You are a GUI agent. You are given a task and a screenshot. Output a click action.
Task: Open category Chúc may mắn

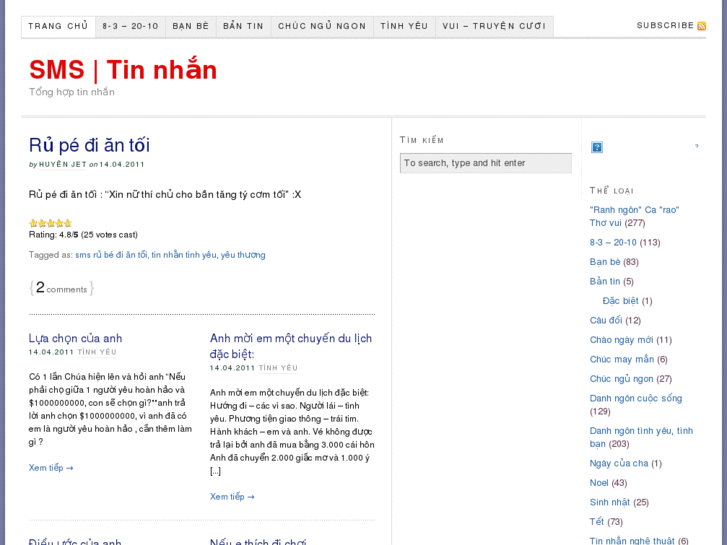pos(621,359)
